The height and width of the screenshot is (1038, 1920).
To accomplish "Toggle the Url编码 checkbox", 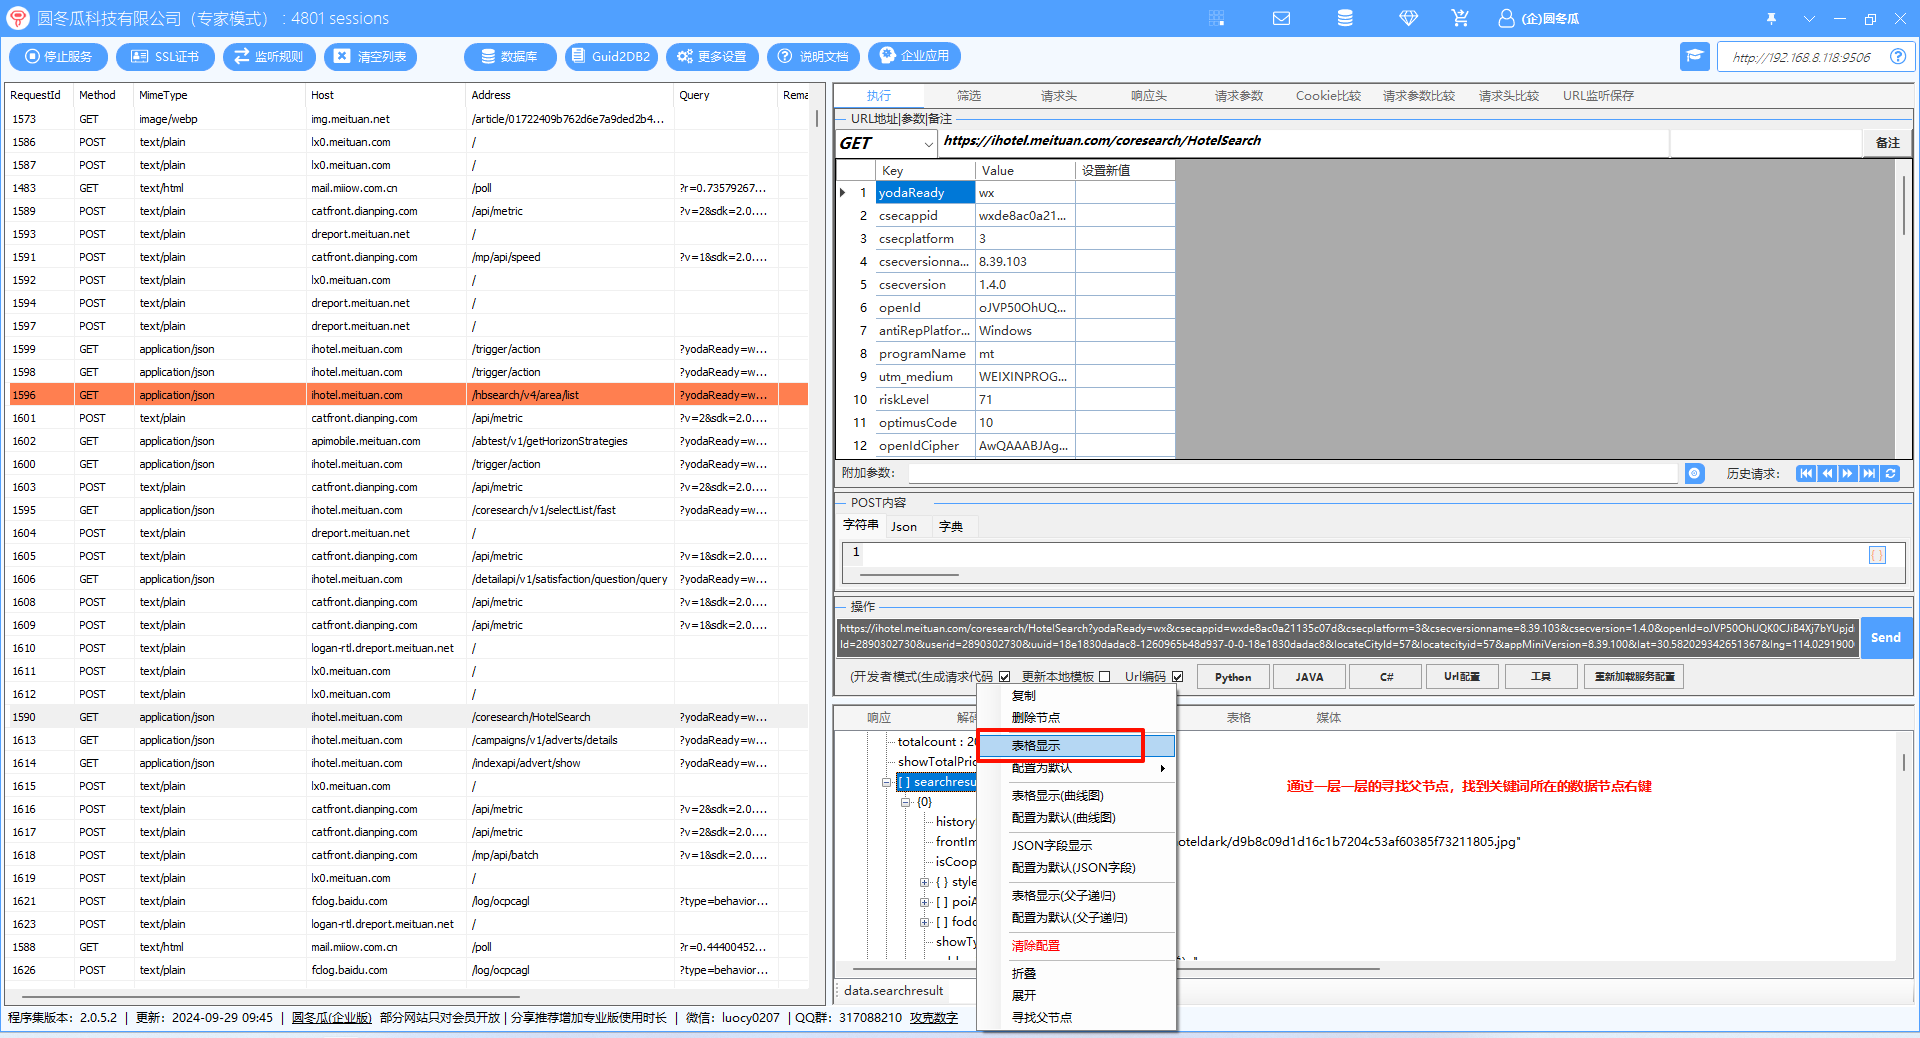I will pyautogui.click(x=1177, y=677).
